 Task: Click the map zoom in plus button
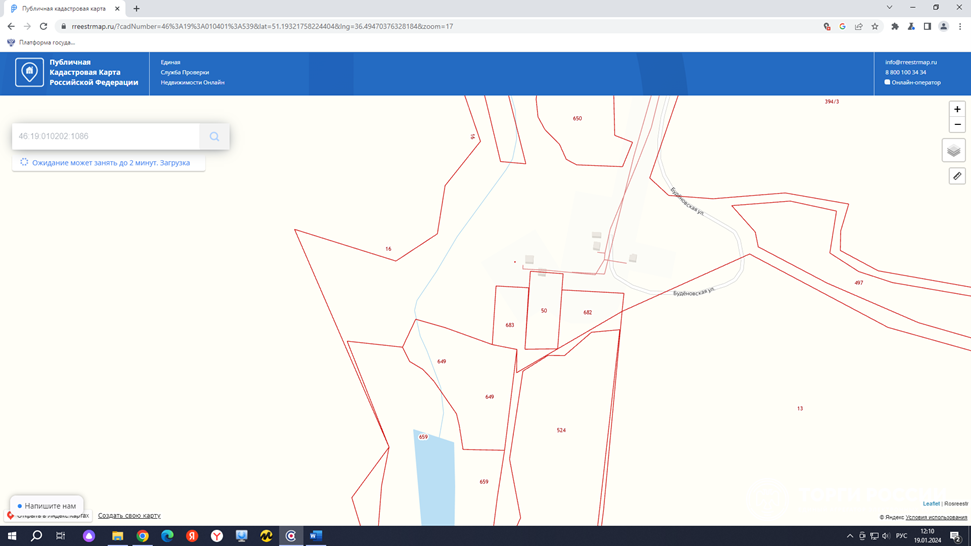[957, 109]
